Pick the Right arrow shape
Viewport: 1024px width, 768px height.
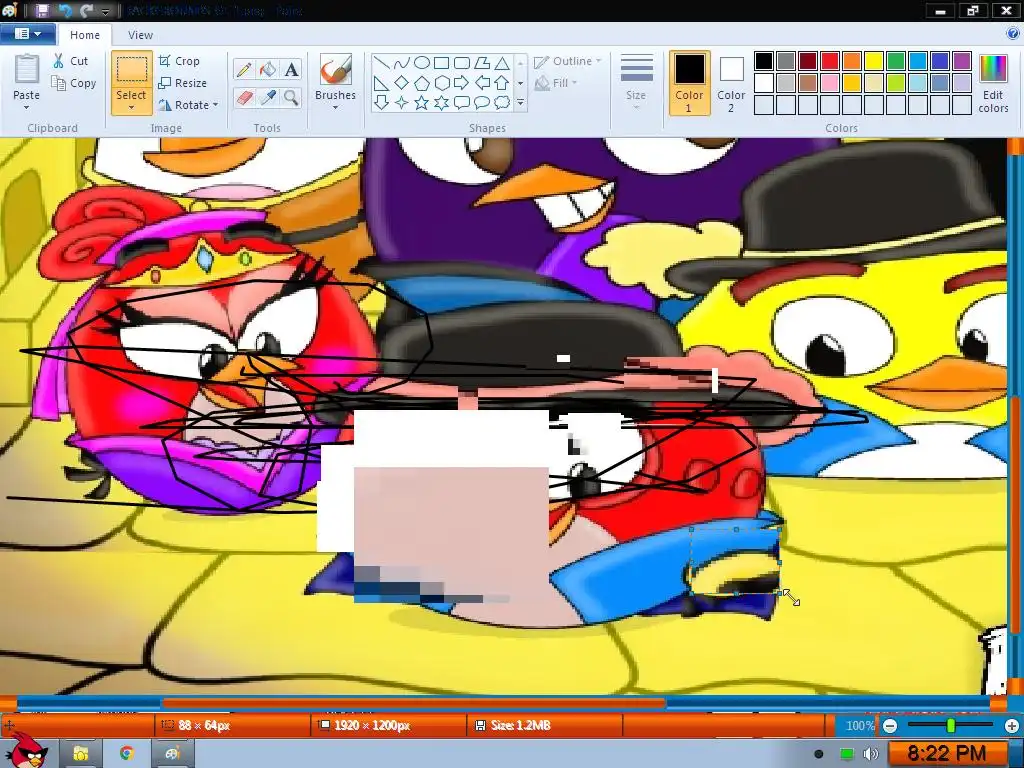tap(462, 83)
